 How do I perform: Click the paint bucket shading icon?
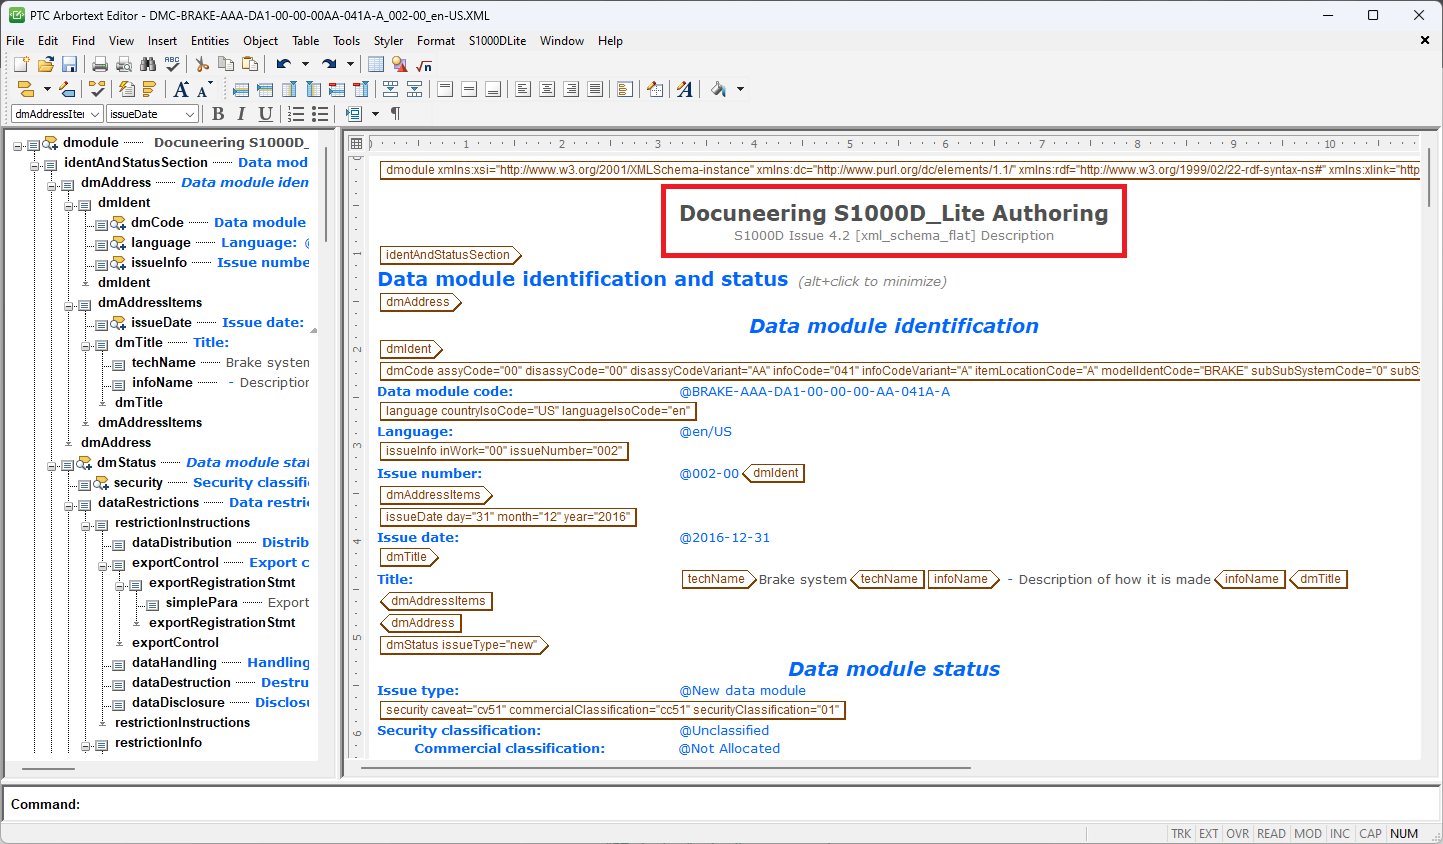pyautogui.click(x=719, y=89)
